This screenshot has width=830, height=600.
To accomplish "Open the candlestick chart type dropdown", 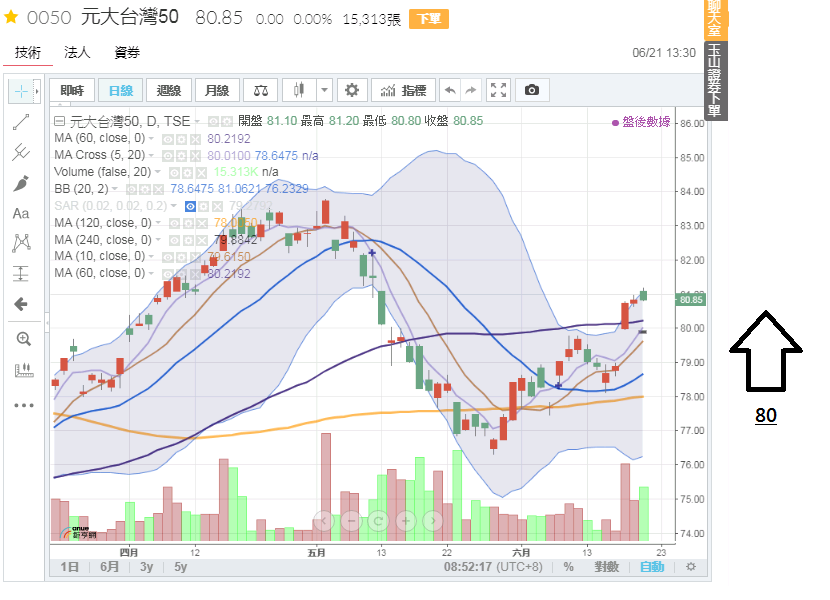I will point(306,90).
